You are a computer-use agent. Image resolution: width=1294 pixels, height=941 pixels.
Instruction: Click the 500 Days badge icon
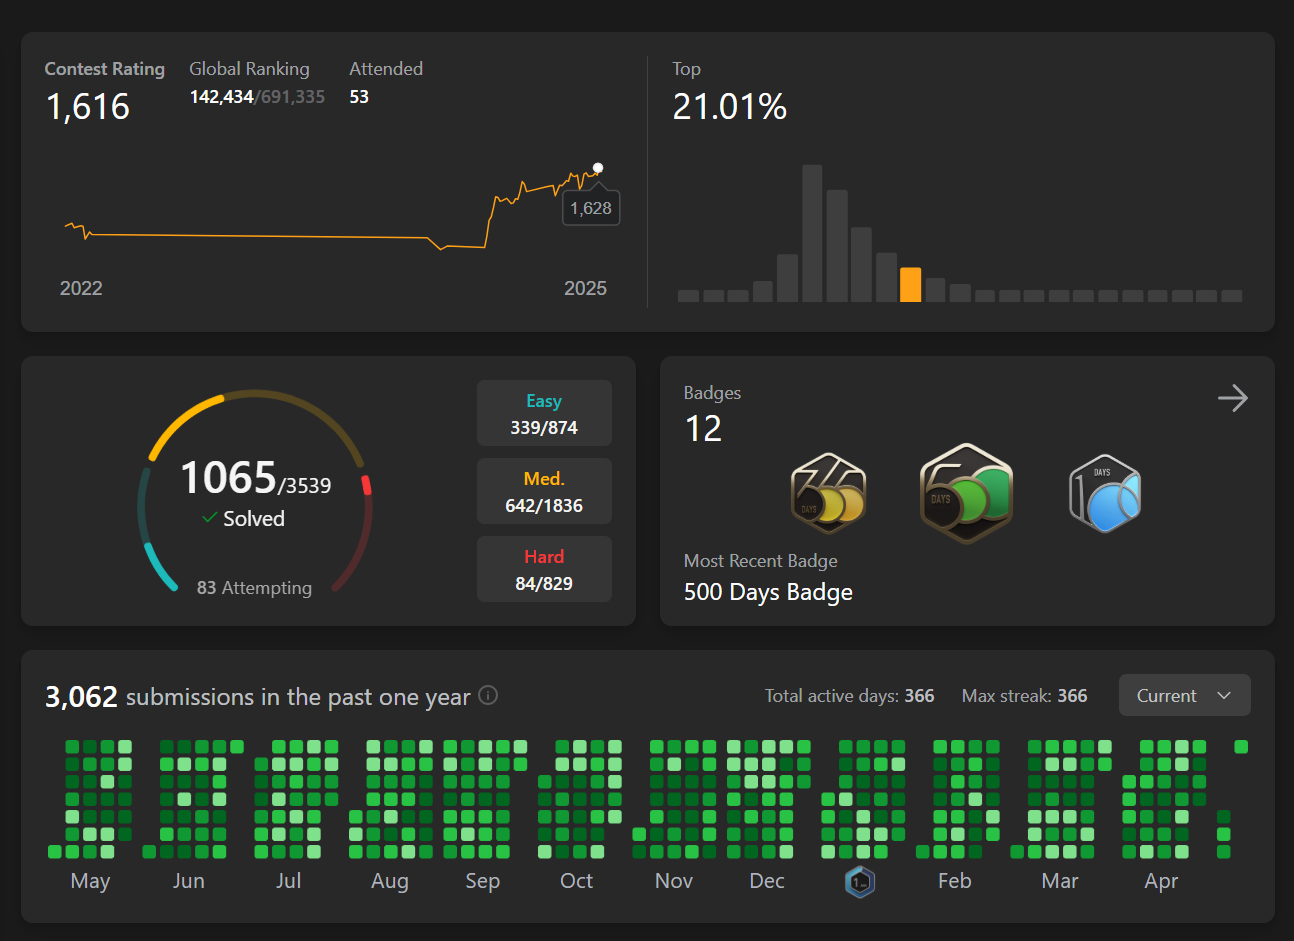pyautogui.click(x=966, y=493)
